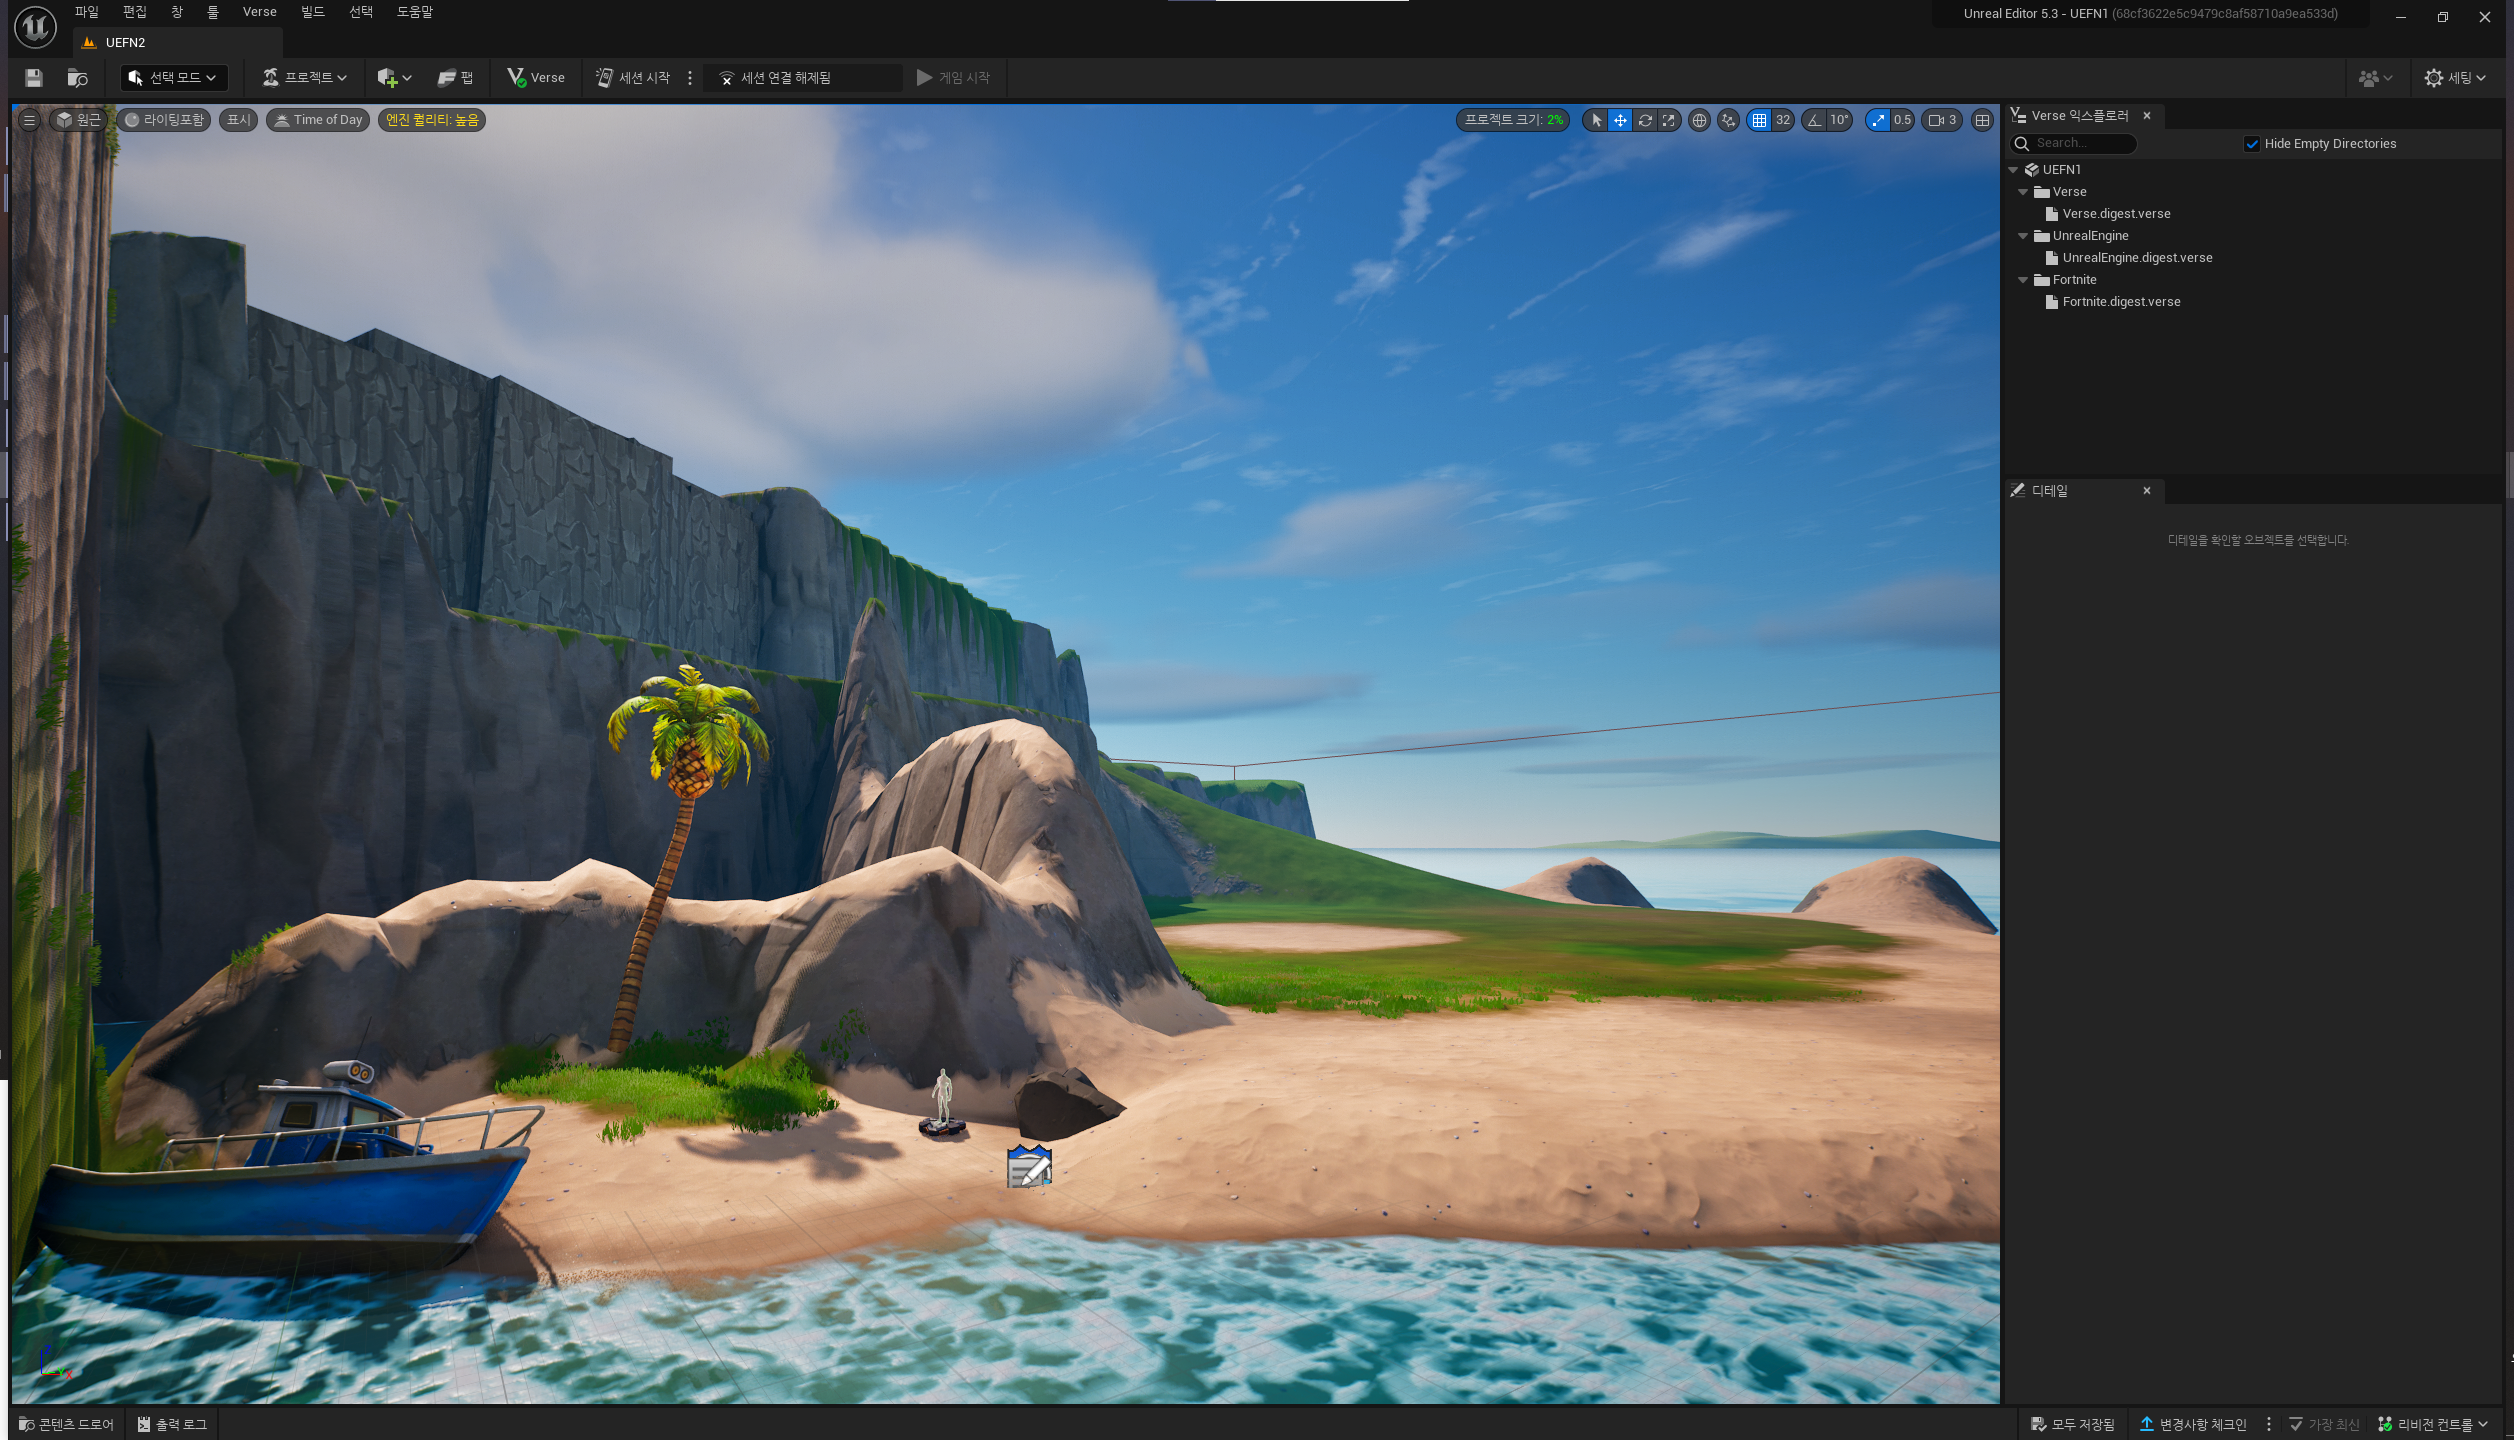Image resolution: width=2514 pixels, height=1440 pixels.
Task: Open the viewport hamburger options menu
Action: [29, 120]
